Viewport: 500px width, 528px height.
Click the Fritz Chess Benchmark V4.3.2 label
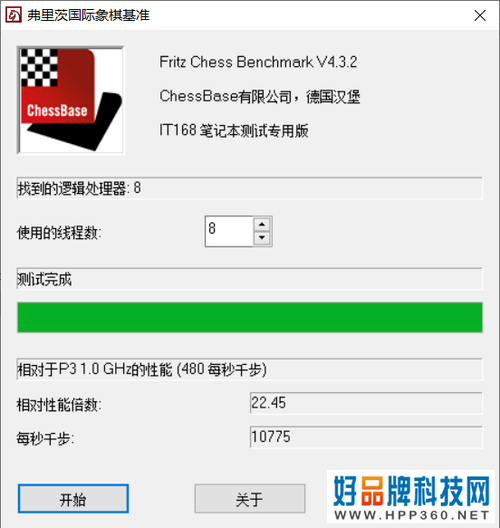[258, 62]
